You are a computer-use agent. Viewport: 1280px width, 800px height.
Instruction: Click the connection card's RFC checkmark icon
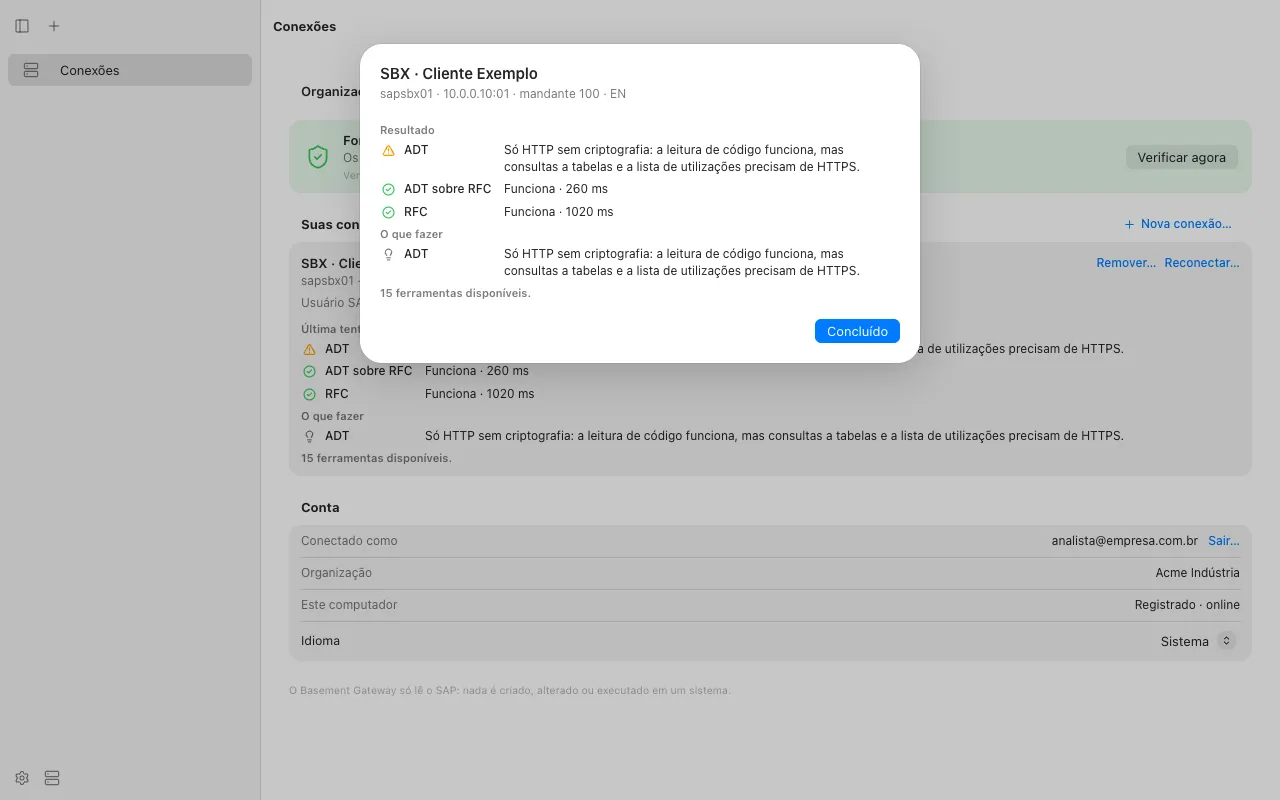[x=310, y=394]
